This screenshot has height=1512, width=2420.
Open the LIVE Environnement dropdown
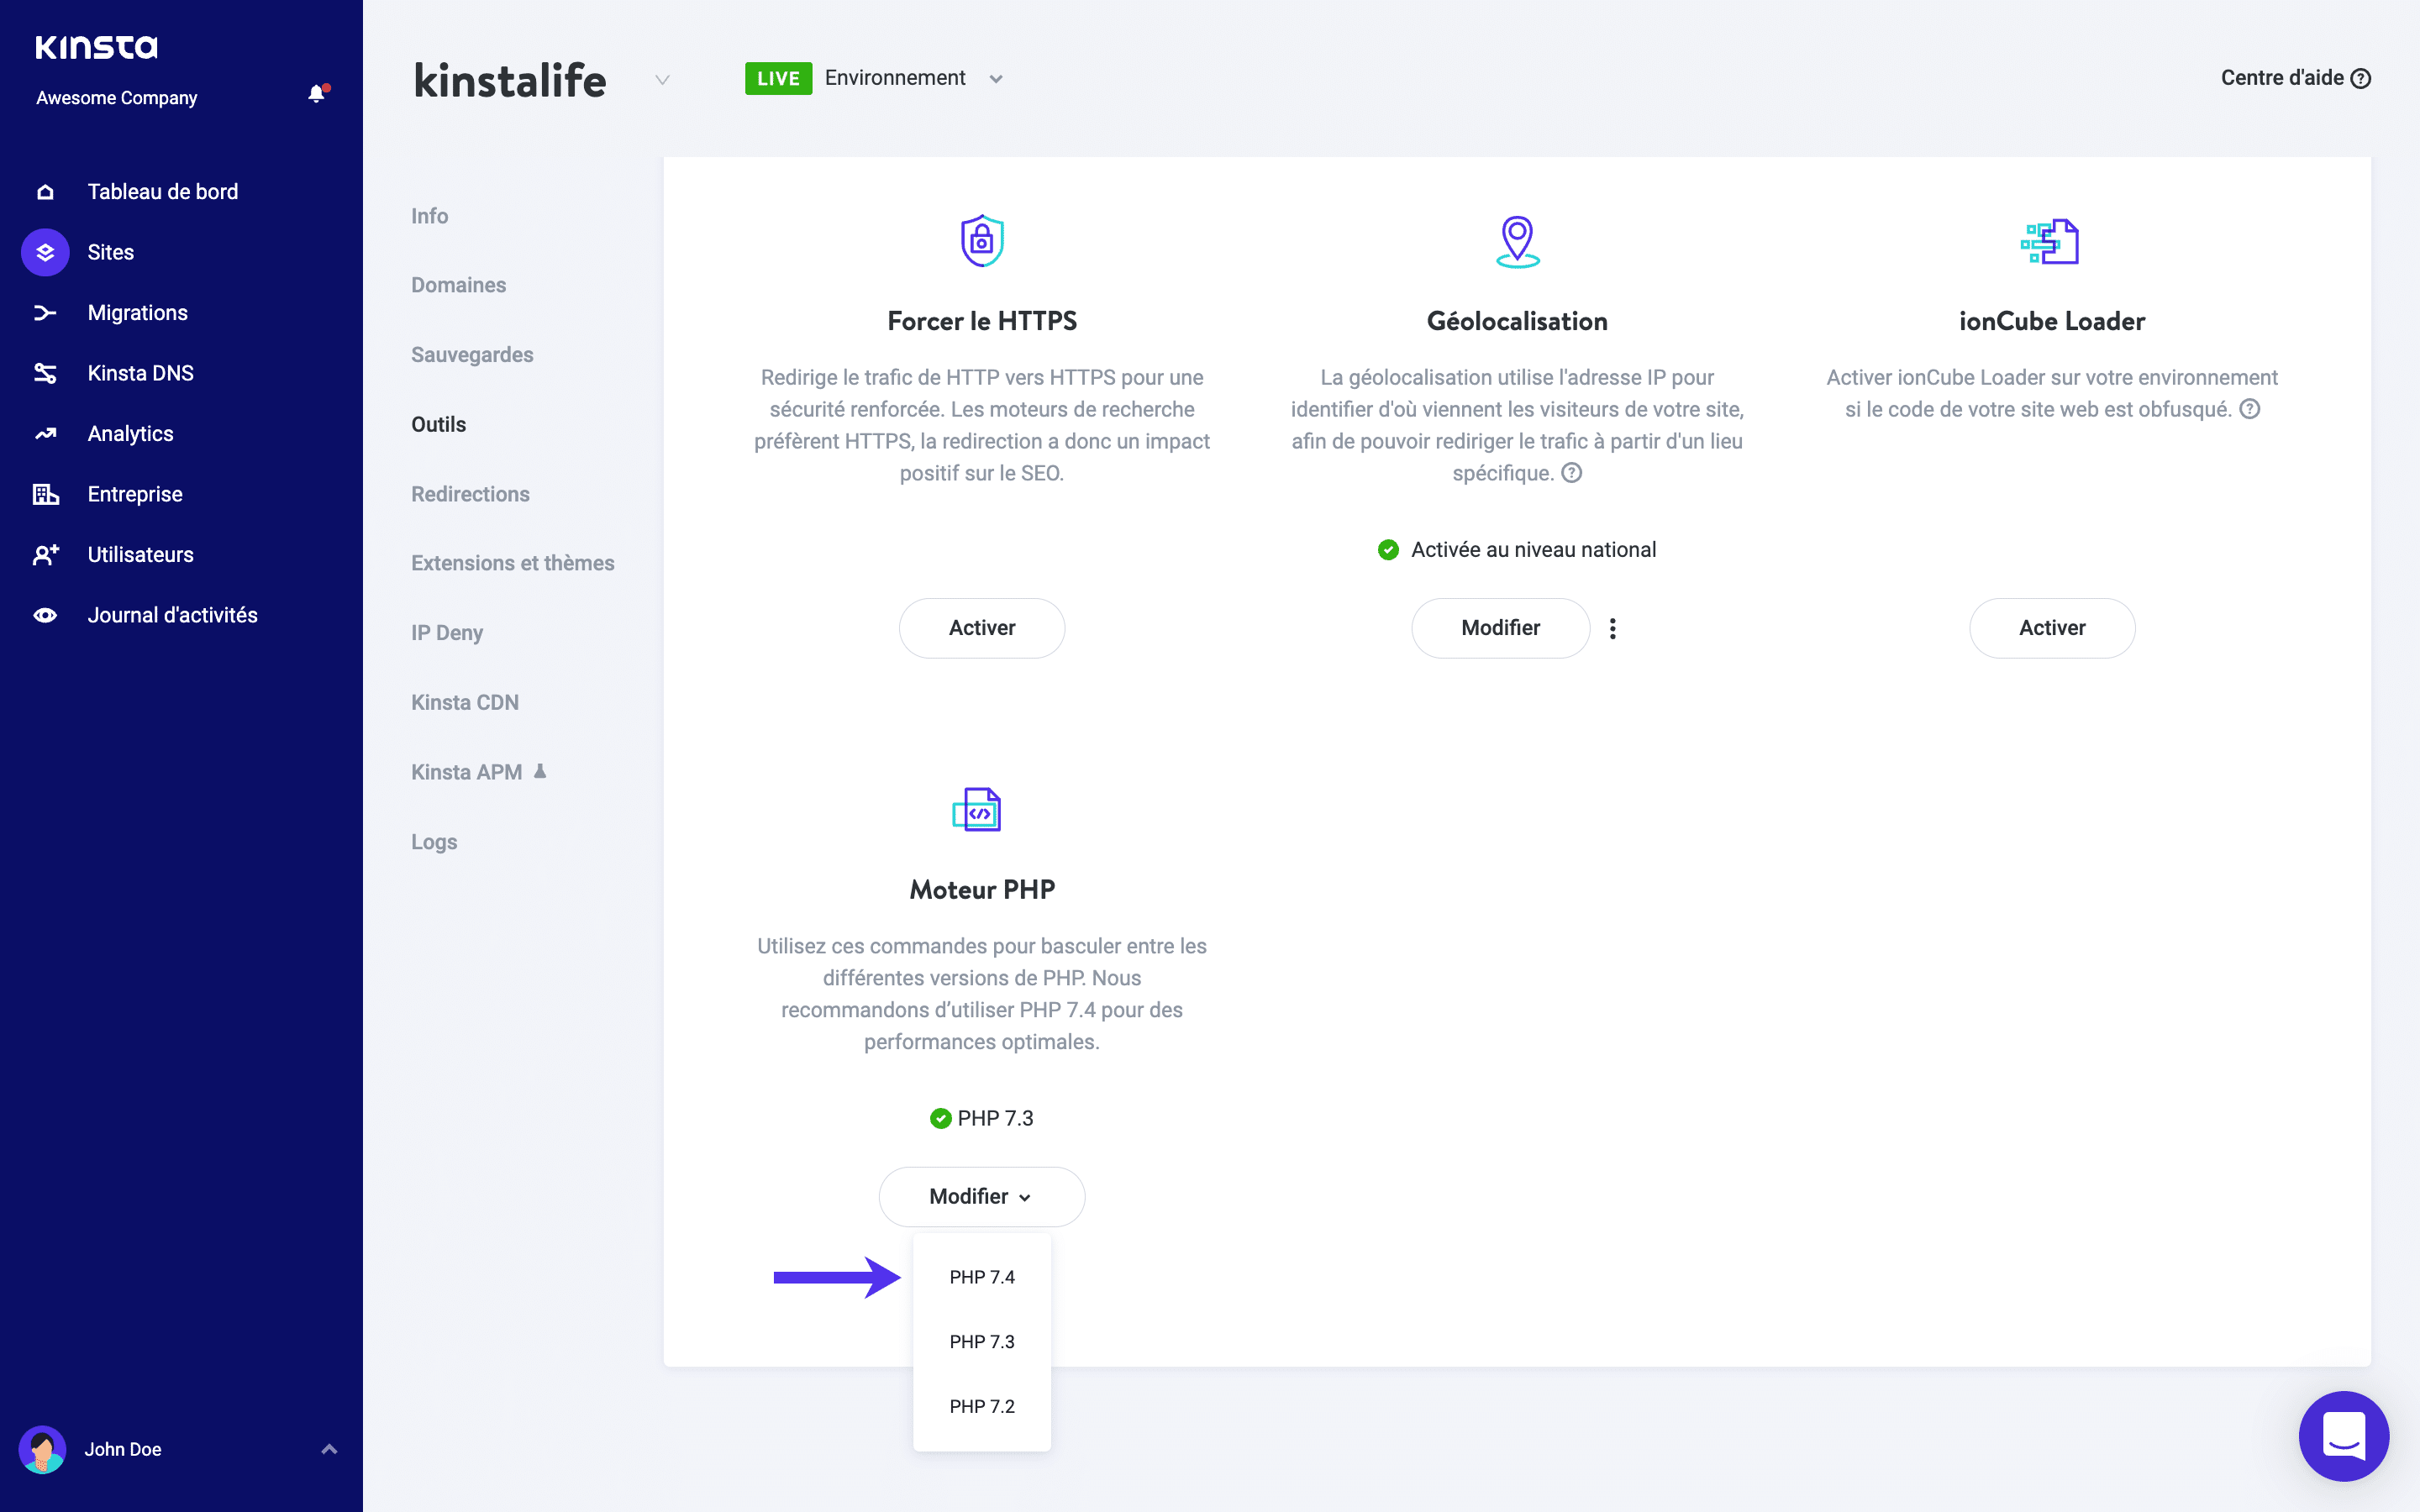[995, 79]
